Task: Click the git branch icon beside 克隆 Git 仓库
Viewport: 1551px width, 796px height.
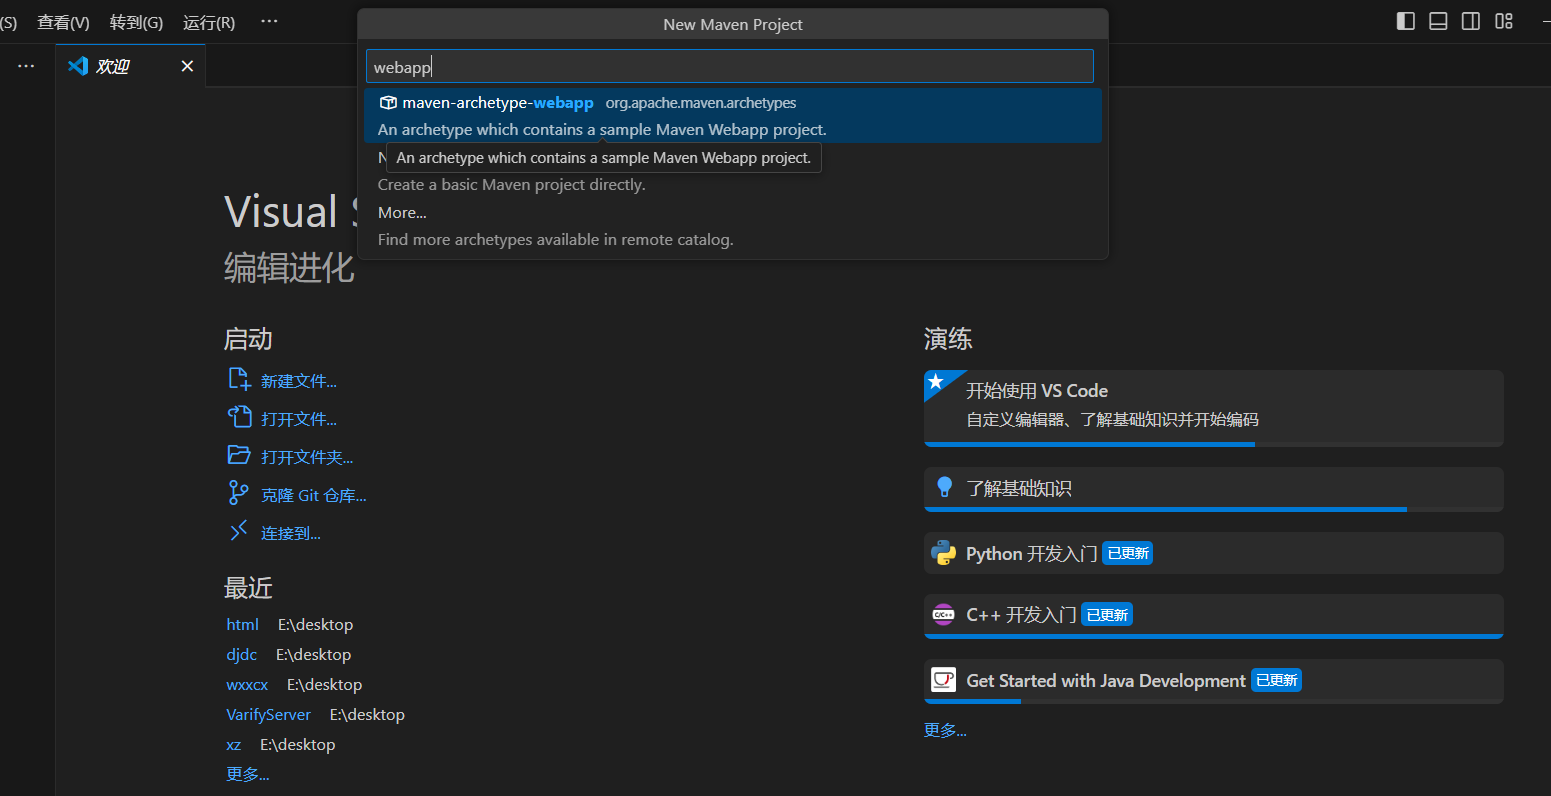Action: point(239,493)
